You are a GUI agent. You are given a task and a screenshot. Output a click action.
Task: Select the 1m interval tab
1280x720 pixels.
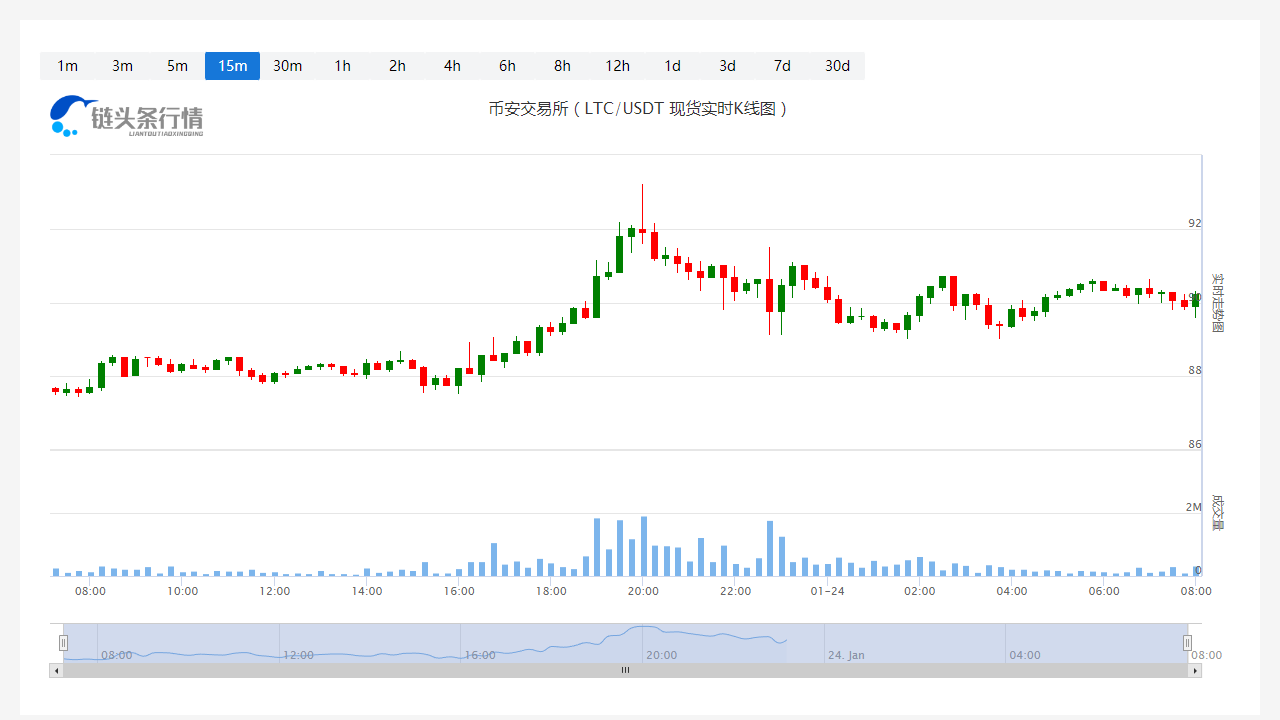tap(67, 66)
